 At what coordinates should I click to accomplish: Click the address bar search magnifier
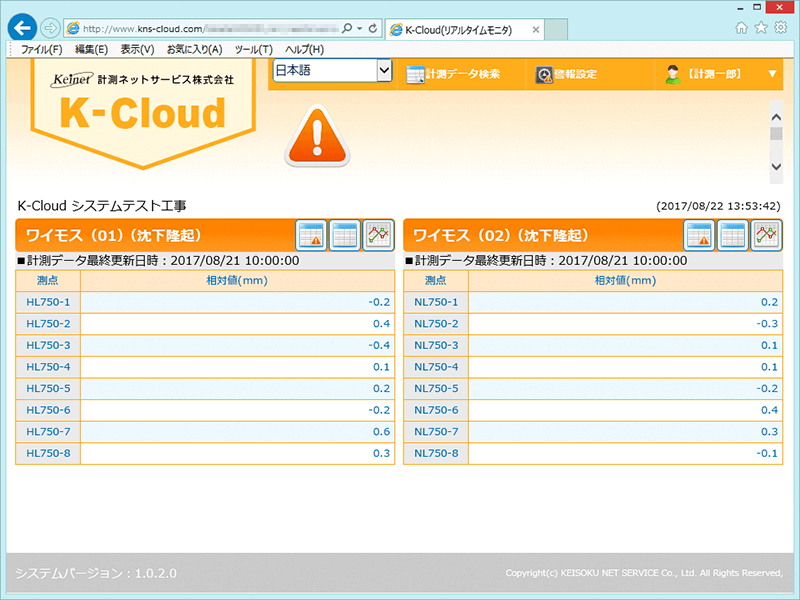coord(347,29)
